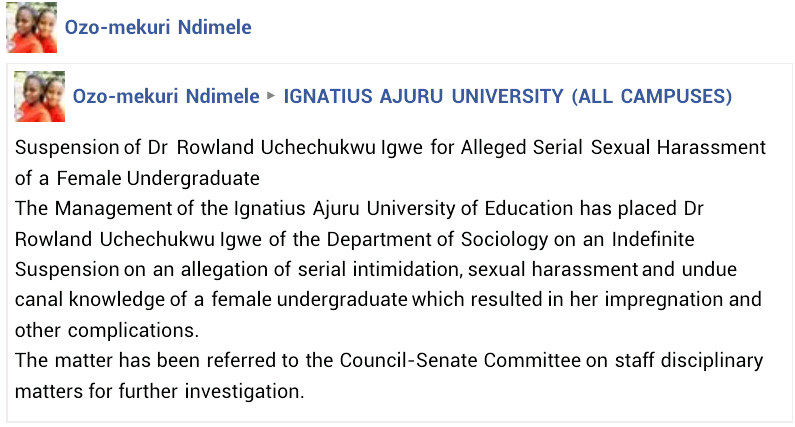Click the line starting "Suspension on an allegation"
Viewport: 795px width, 427px height.
[x=376, y=269]
